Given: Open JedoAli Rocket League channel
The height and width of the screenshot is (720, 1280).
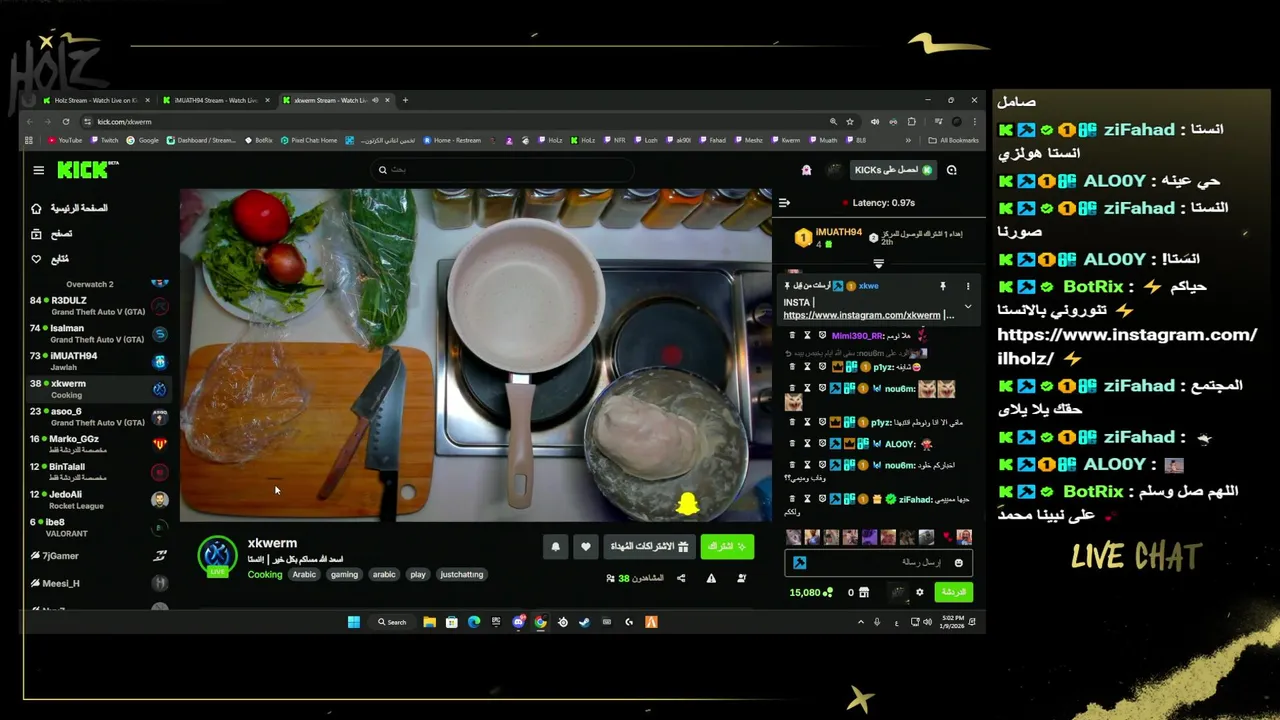Looking at the screenshot, I should pos(98,499).
